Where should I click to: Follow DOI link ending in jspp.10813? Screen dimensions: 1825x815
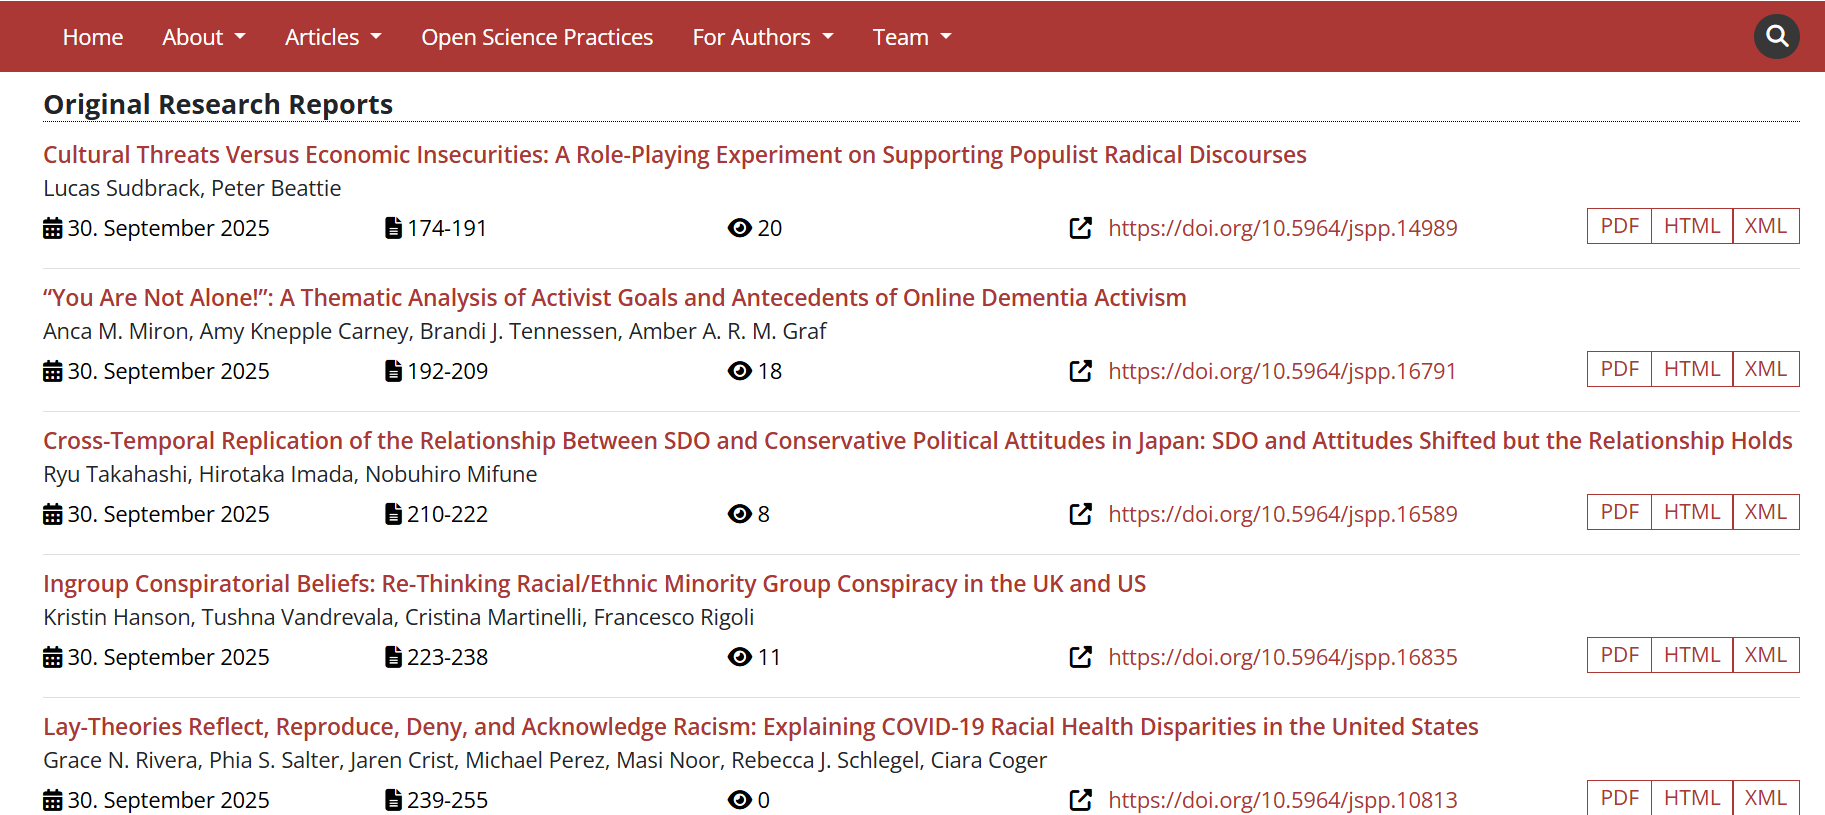[x=1282, y=800]
